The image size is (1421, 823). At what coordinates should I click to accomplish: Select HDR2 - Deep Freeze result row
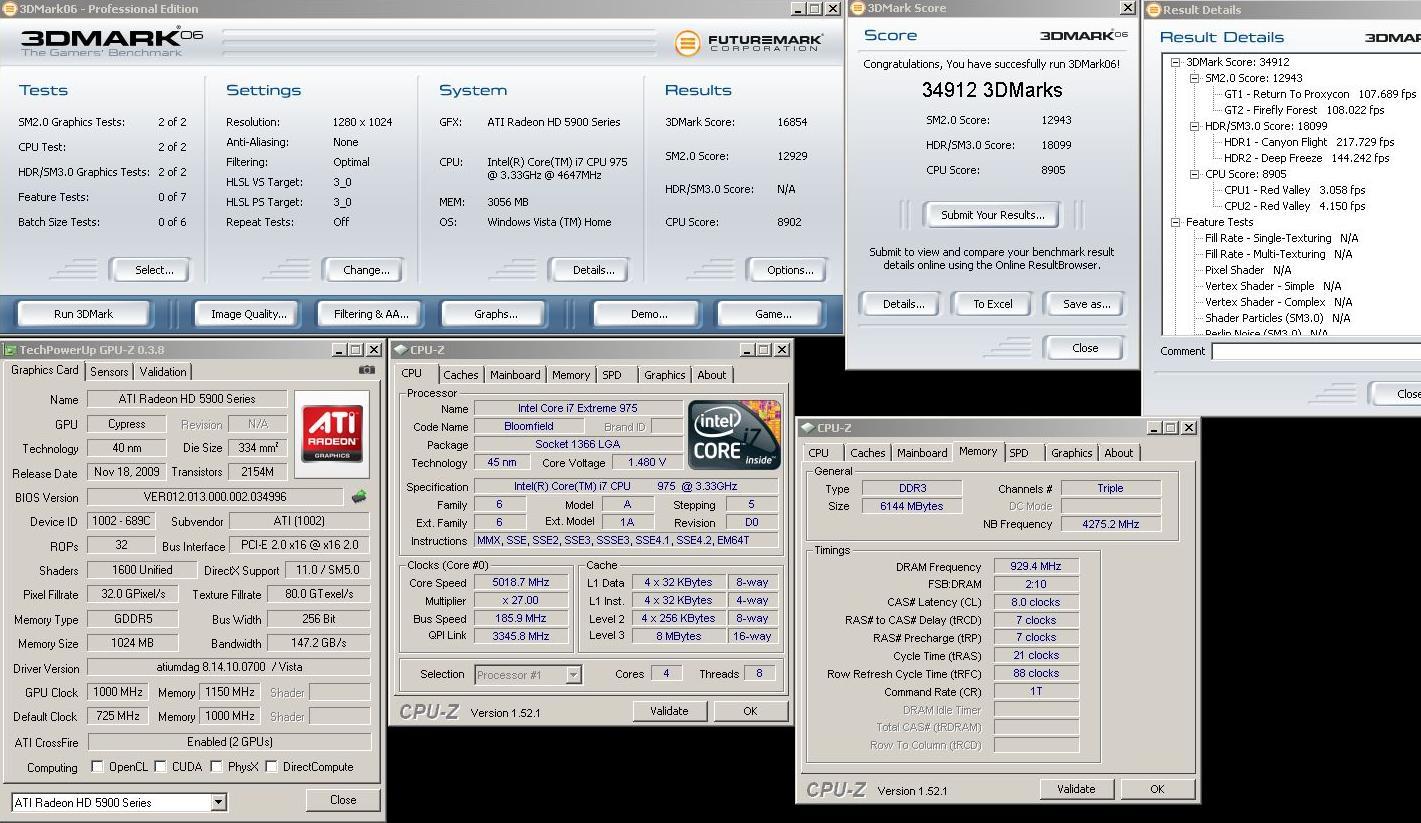tap(1307, 158)
